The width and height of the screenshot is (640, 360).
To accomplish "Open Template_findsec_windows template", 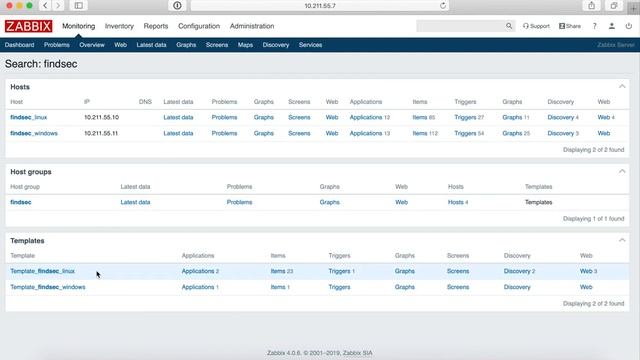I will (48, 287).
